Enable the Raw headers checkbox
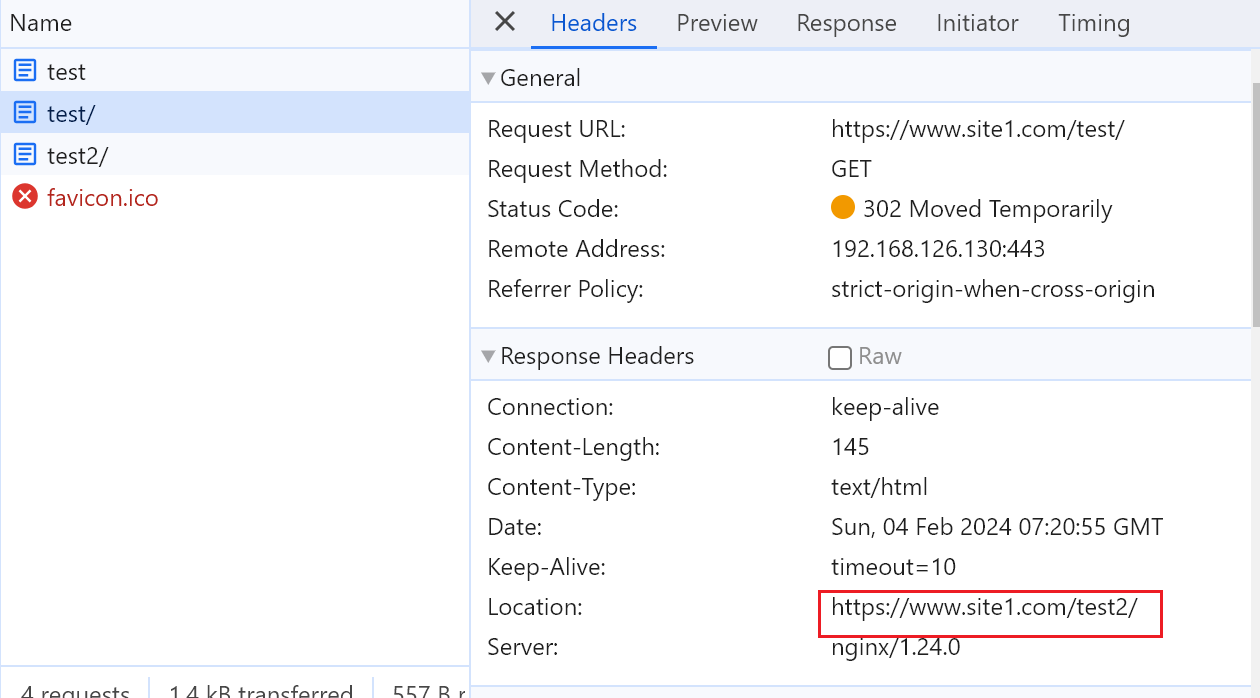Viewport: 1260px width, 698px height. click(x=840, y=357)
